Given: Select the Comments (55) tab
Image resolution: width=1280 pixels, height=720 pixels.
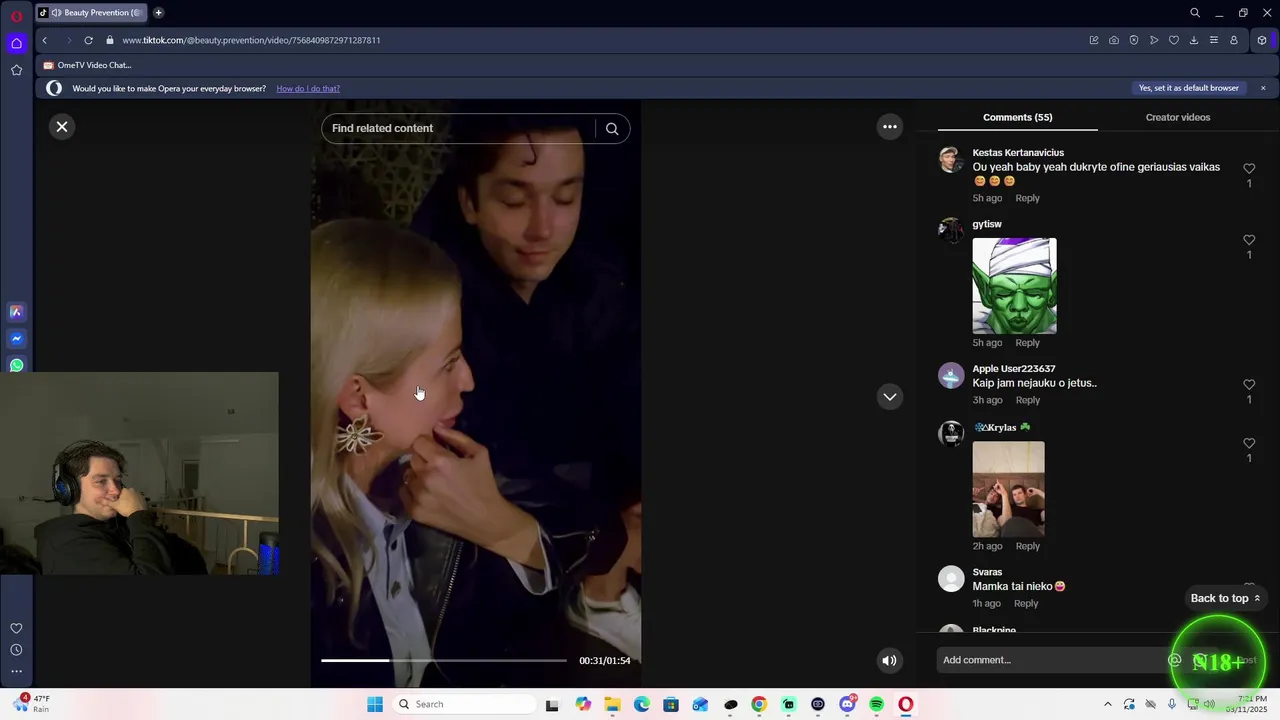Looking at the screenshot, I should point(1017,117).
